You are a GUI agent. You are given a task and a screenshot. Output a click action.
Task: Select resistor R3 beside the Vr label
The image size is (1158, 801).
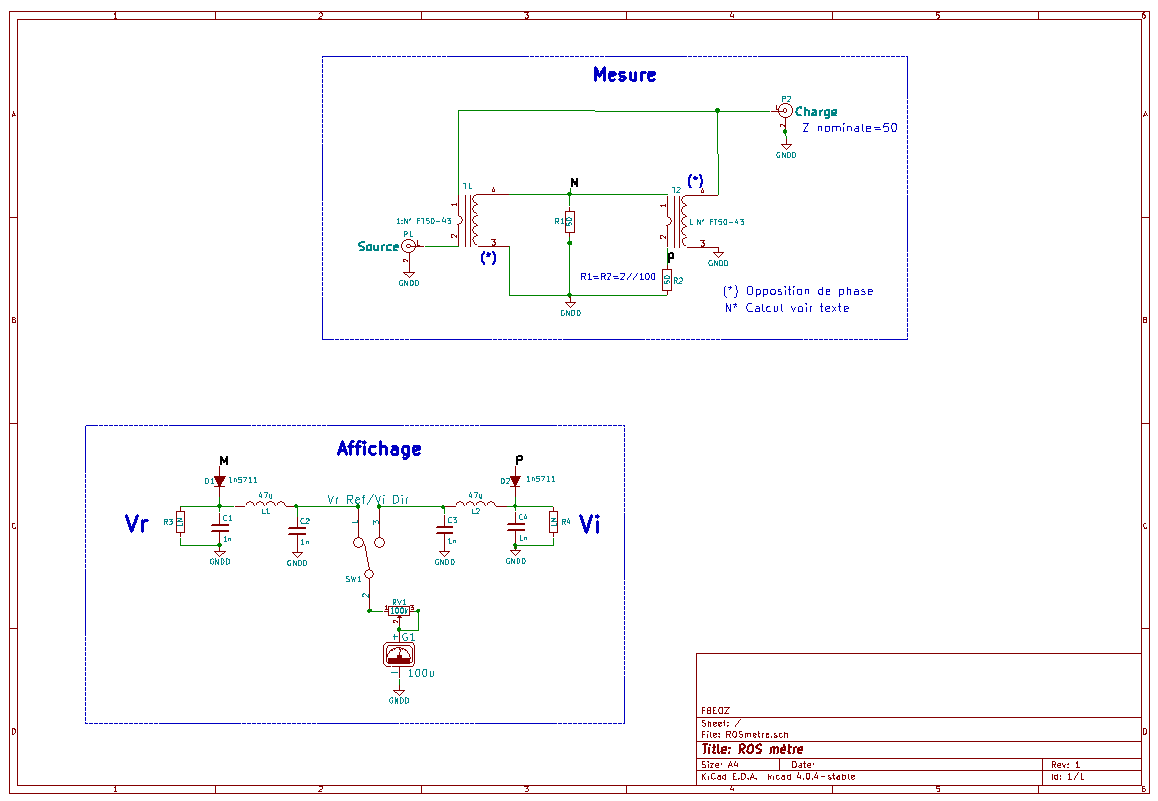click(181, 520)
